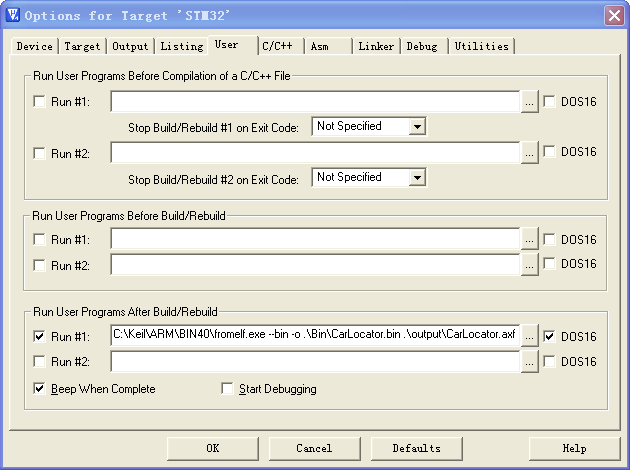This screenshot has width=630, height=470.
Task: Enable Run #2 before Build/Rebuild checkbox
Action: click(x=39, y=265)
